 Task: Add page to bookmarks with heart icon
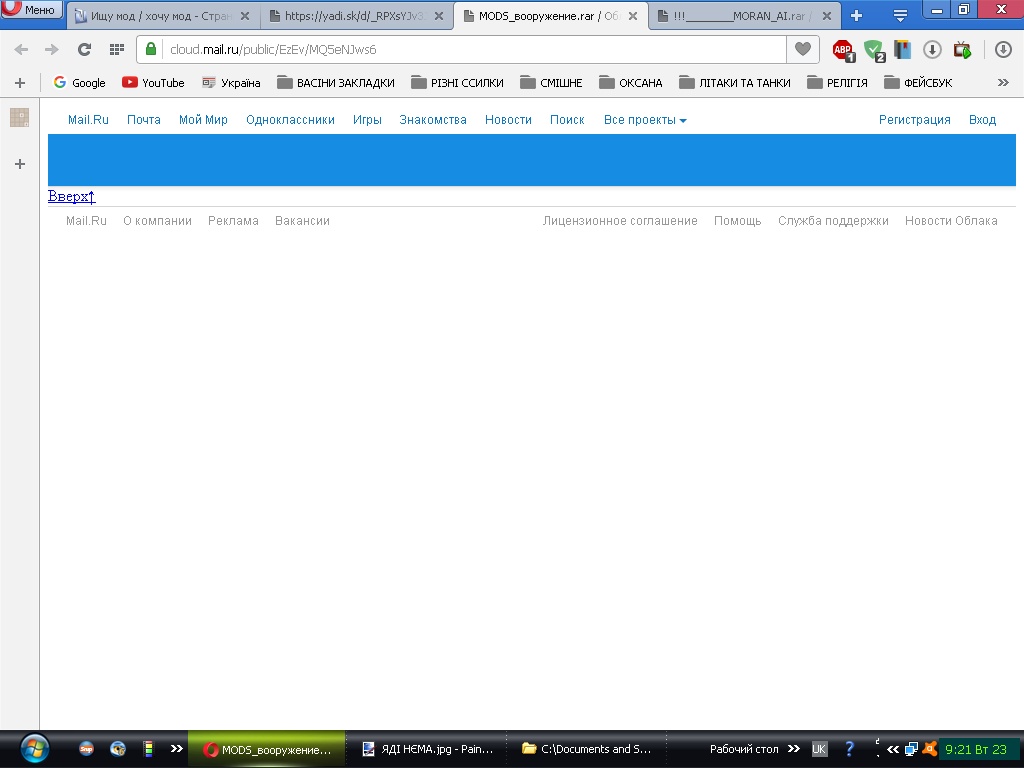(x=803, y=49)
